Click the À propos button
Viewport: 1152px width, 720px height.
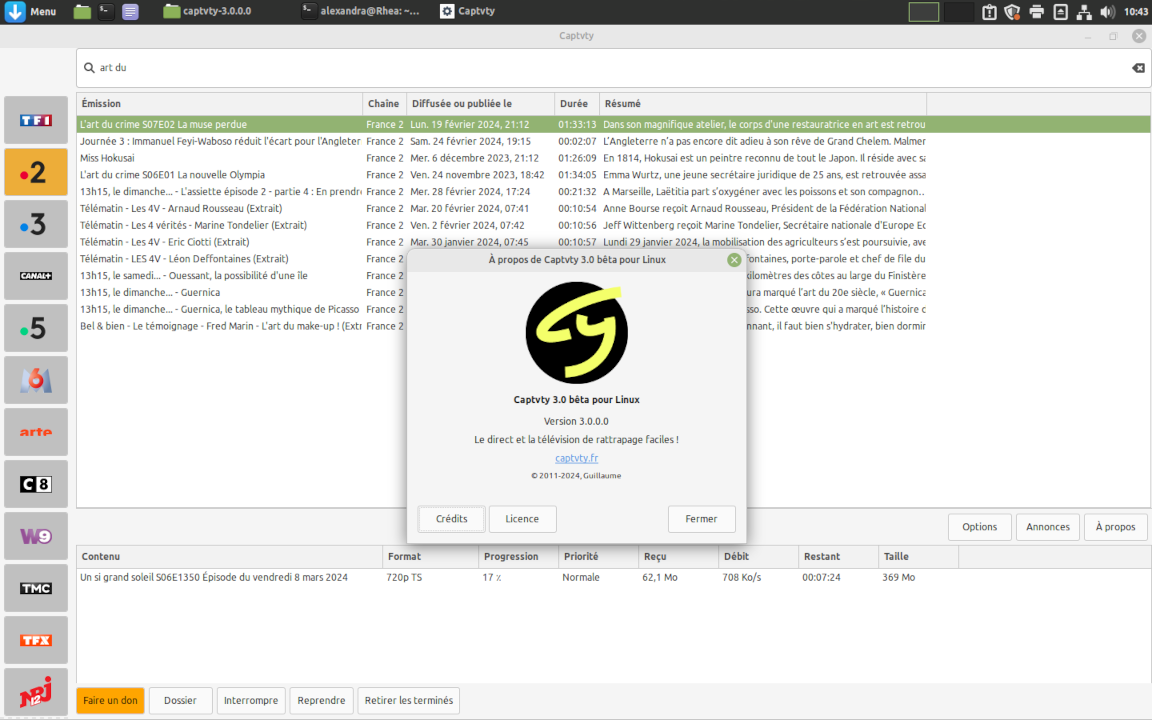click(x=1115, y=527)
